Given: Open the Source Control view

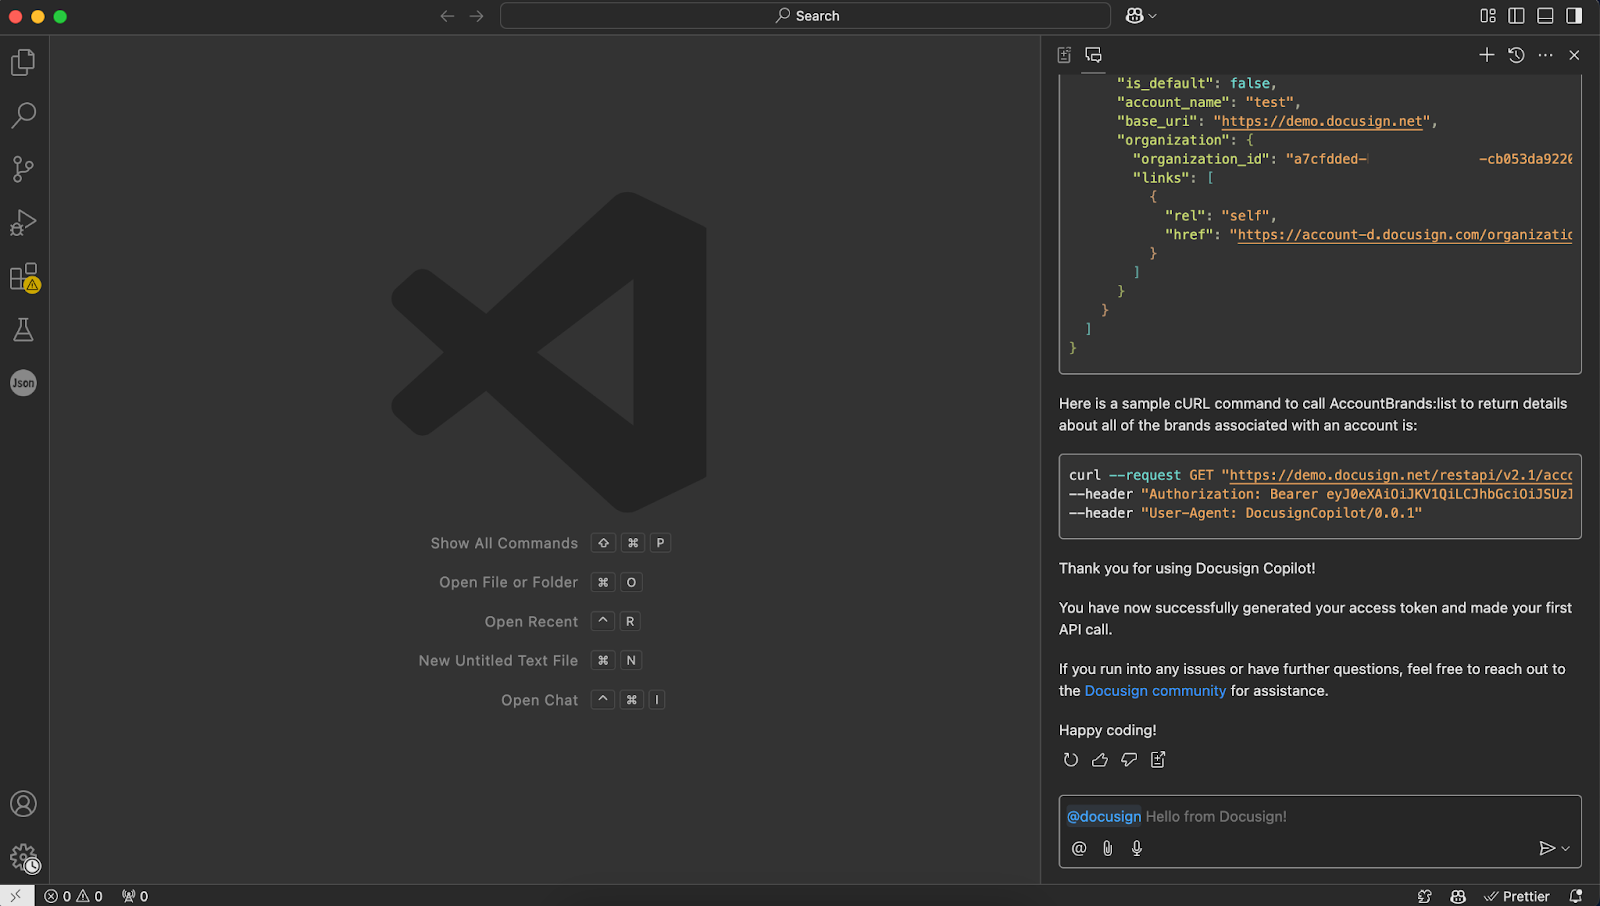Looking at the screenshot, I should (23, 169).
